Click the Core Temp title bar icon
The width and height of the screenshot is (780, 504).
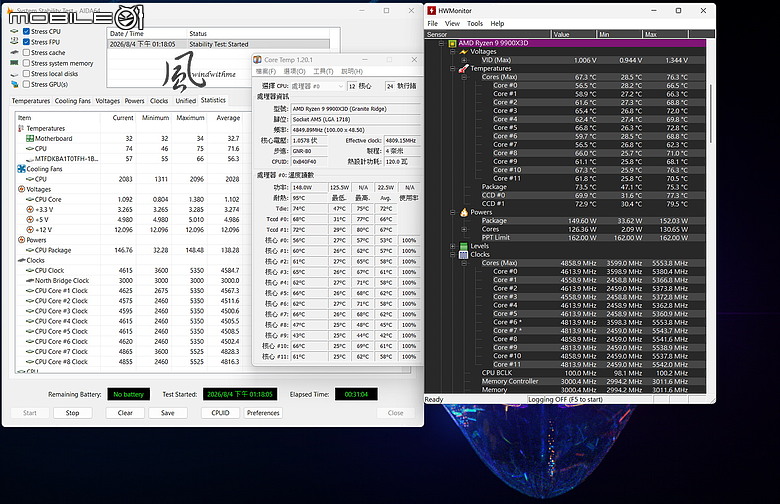[257, 60]
